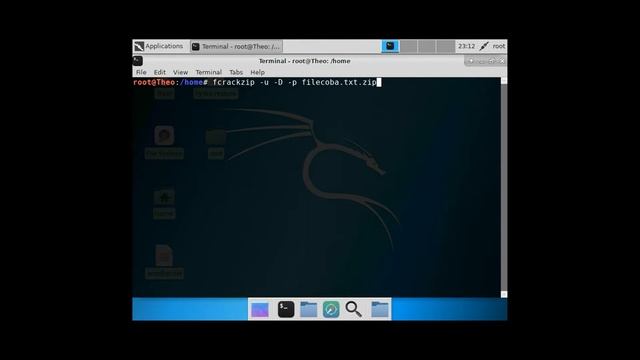Open the Edit menu

[x=160, y=72]
